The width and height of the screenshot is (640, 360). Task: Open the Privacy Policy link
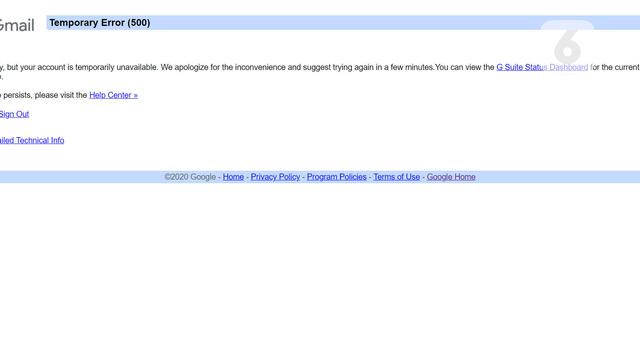pos(275,177)
